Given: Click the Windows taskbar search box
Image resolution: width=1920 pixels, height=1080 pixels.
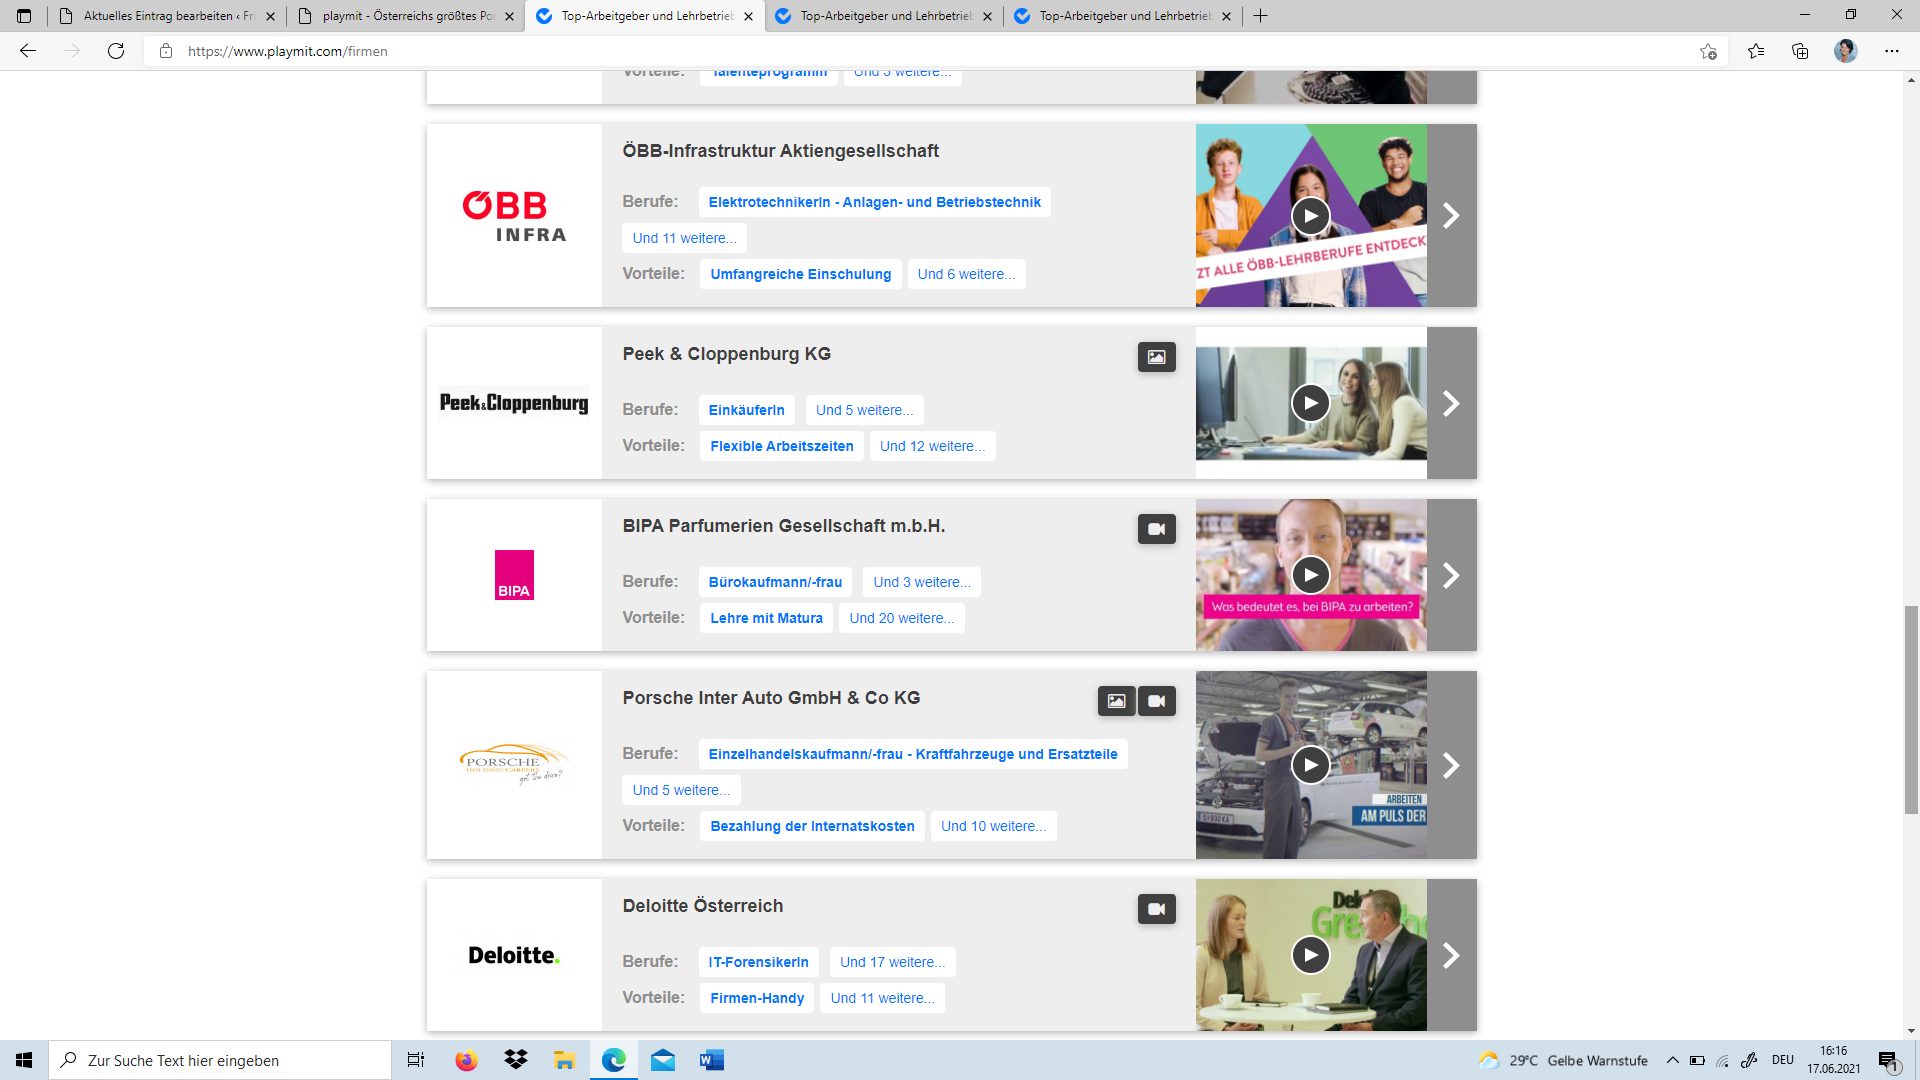Looking at the screenshot, I should point(220,1060).
